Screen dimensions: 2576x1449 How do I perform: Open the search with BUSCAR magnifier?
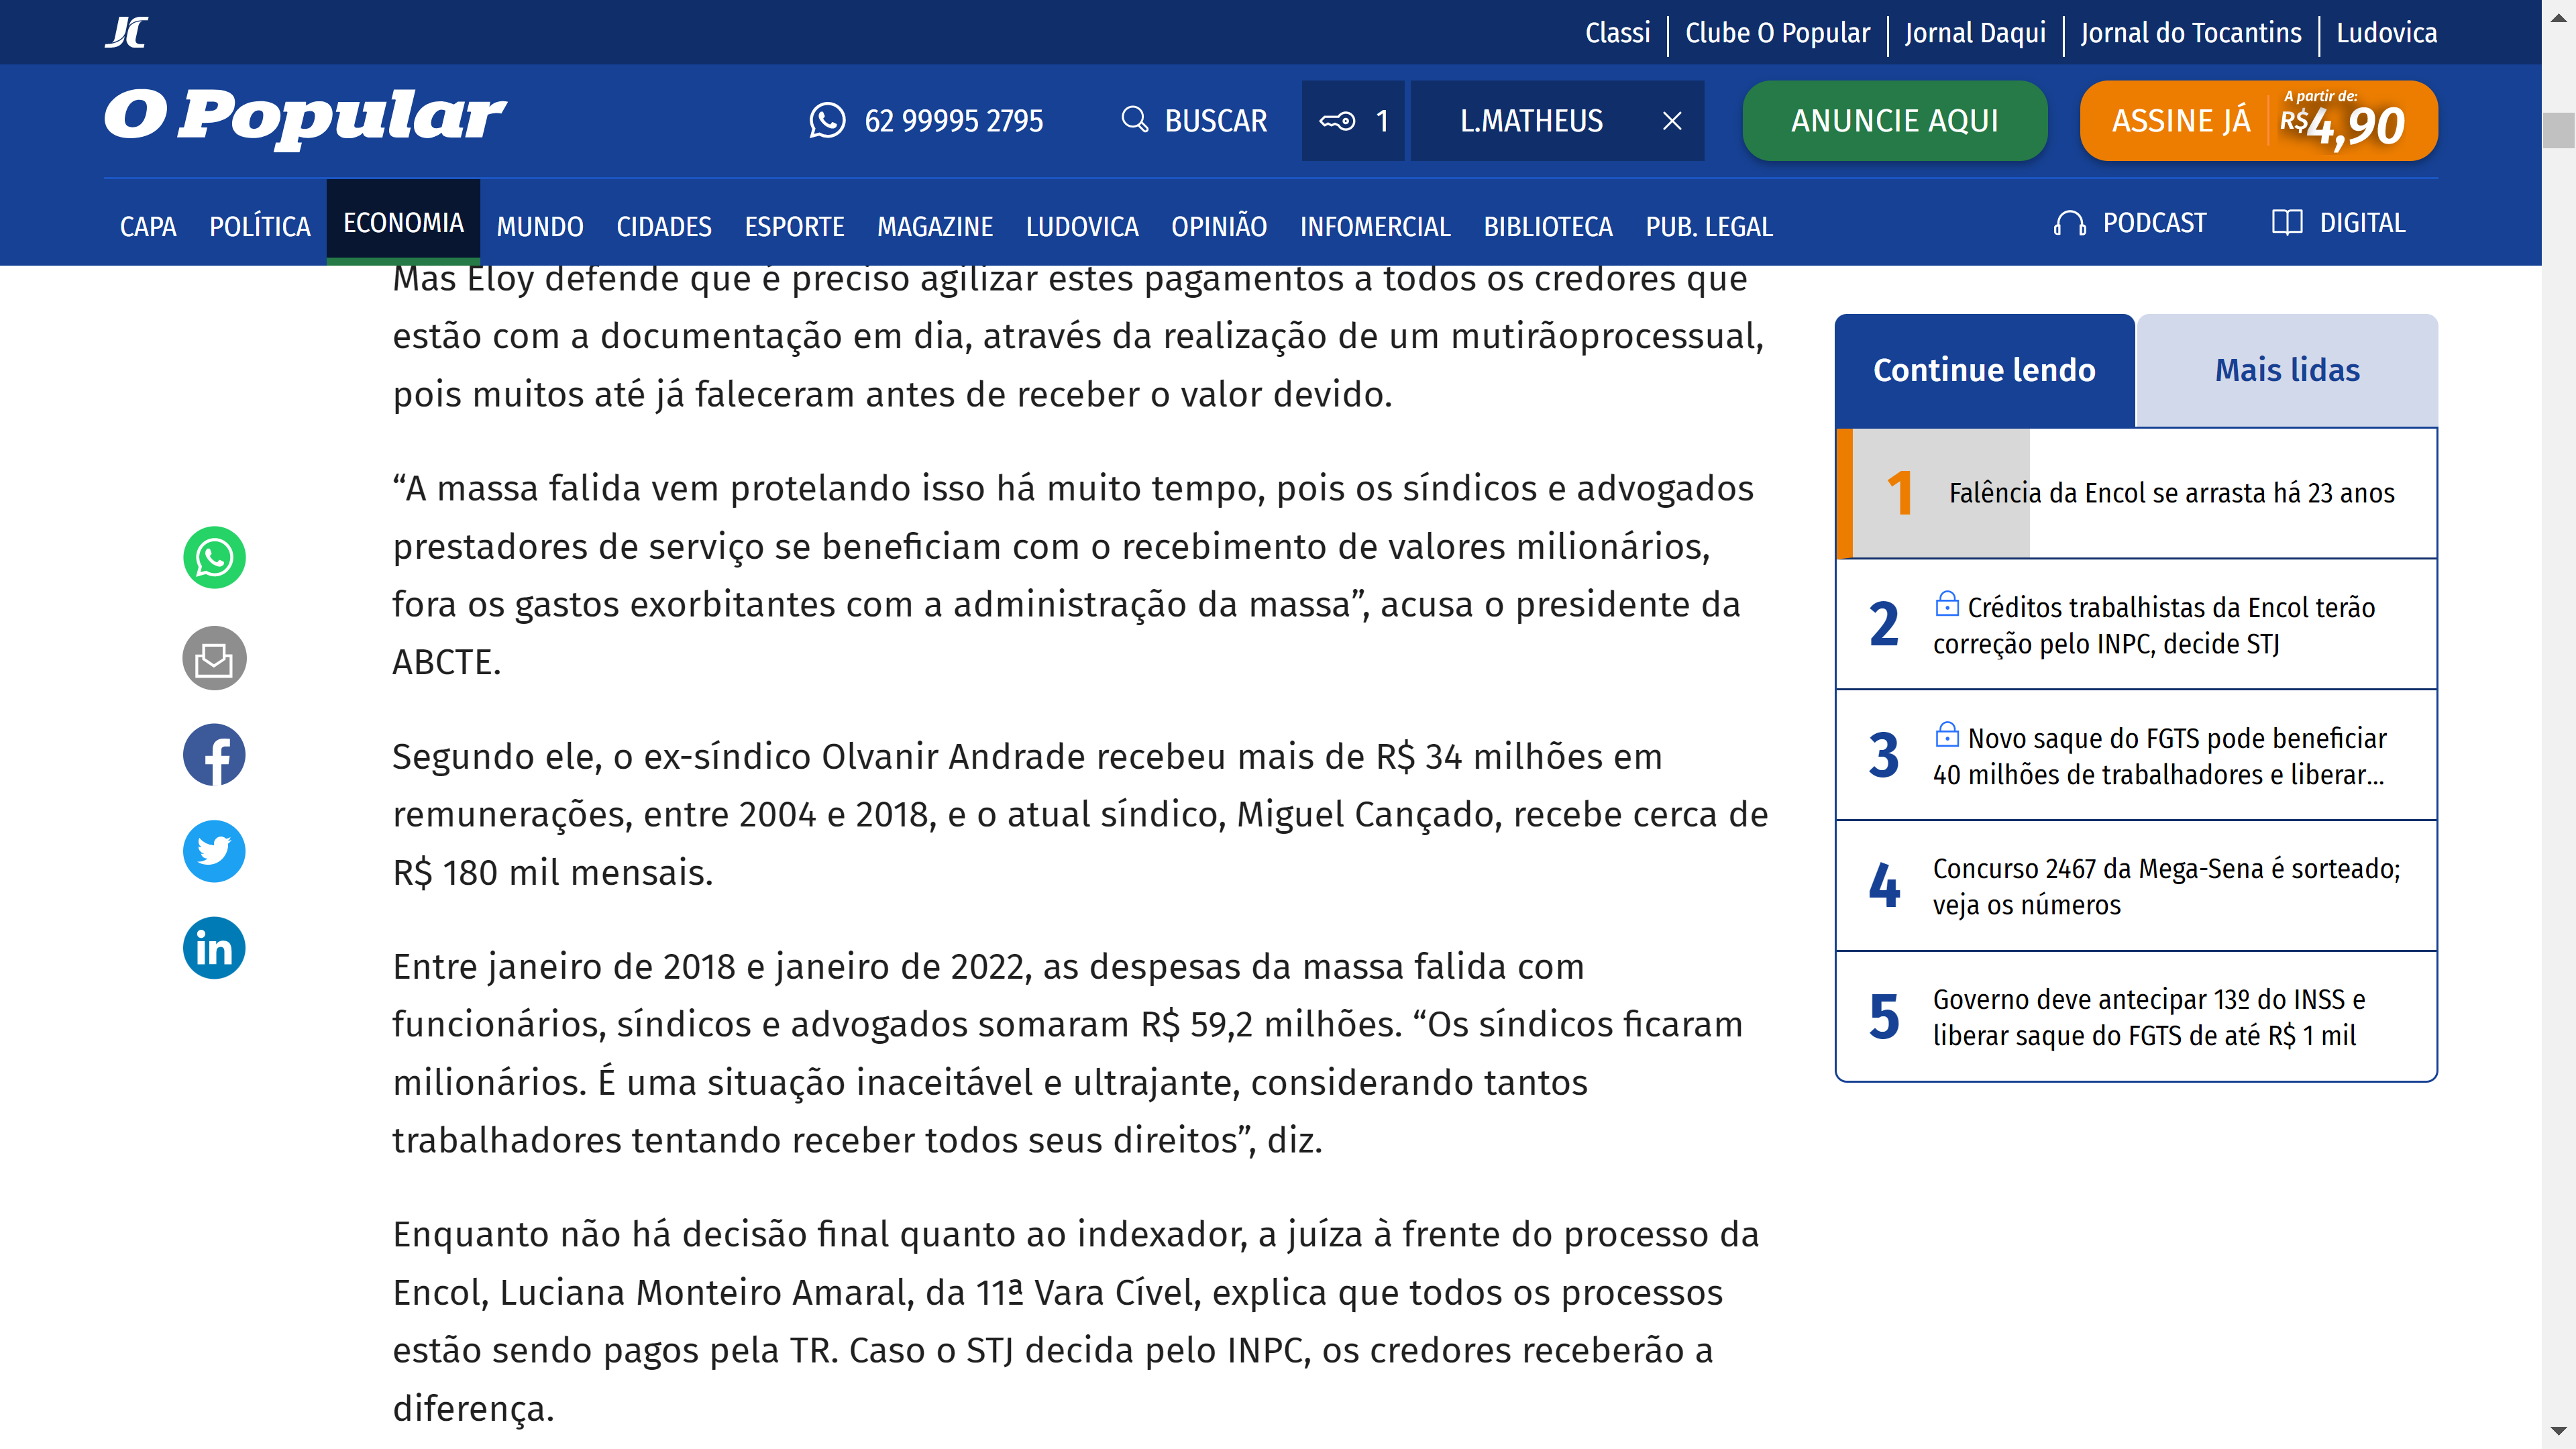[1194, 121]
